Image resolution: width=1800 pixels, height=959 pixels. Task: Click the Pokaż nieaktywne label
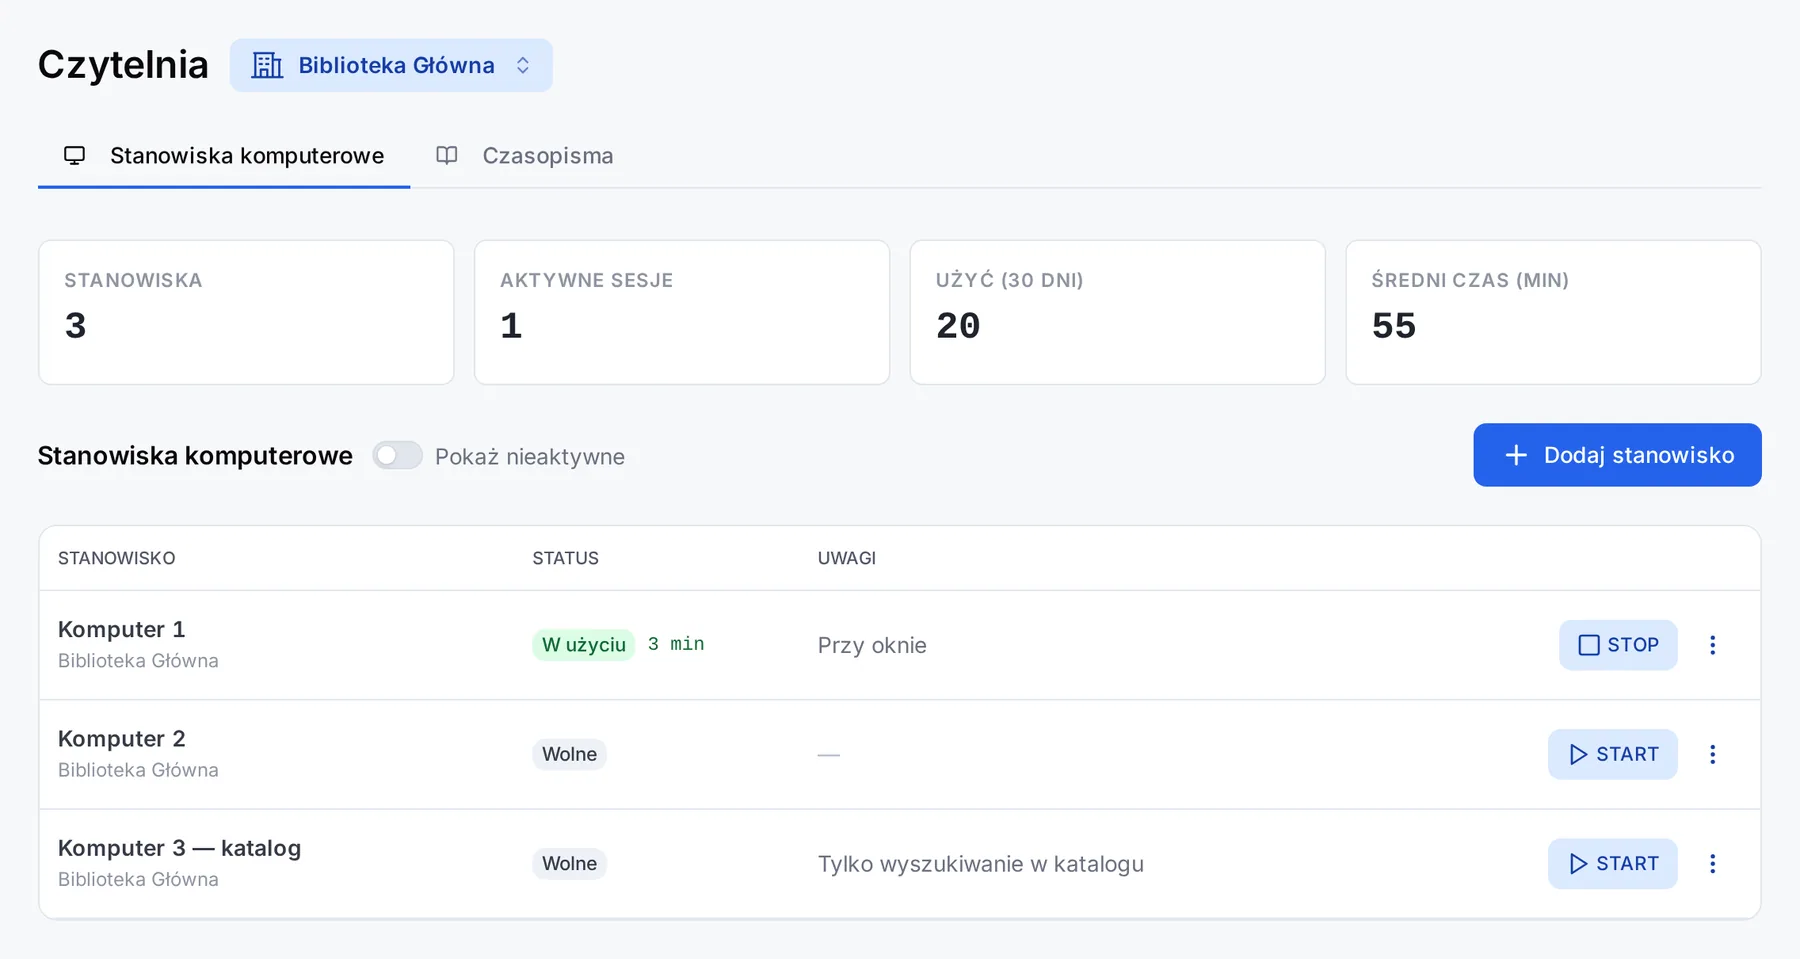tap(529, 456)
